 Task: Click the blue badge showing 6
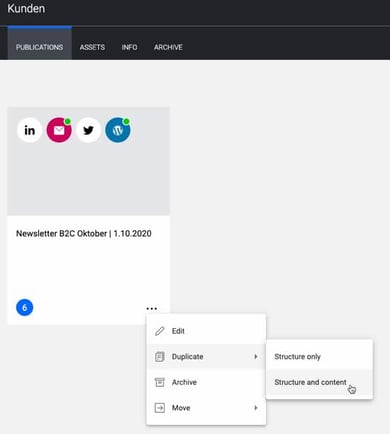coord(25,307)
